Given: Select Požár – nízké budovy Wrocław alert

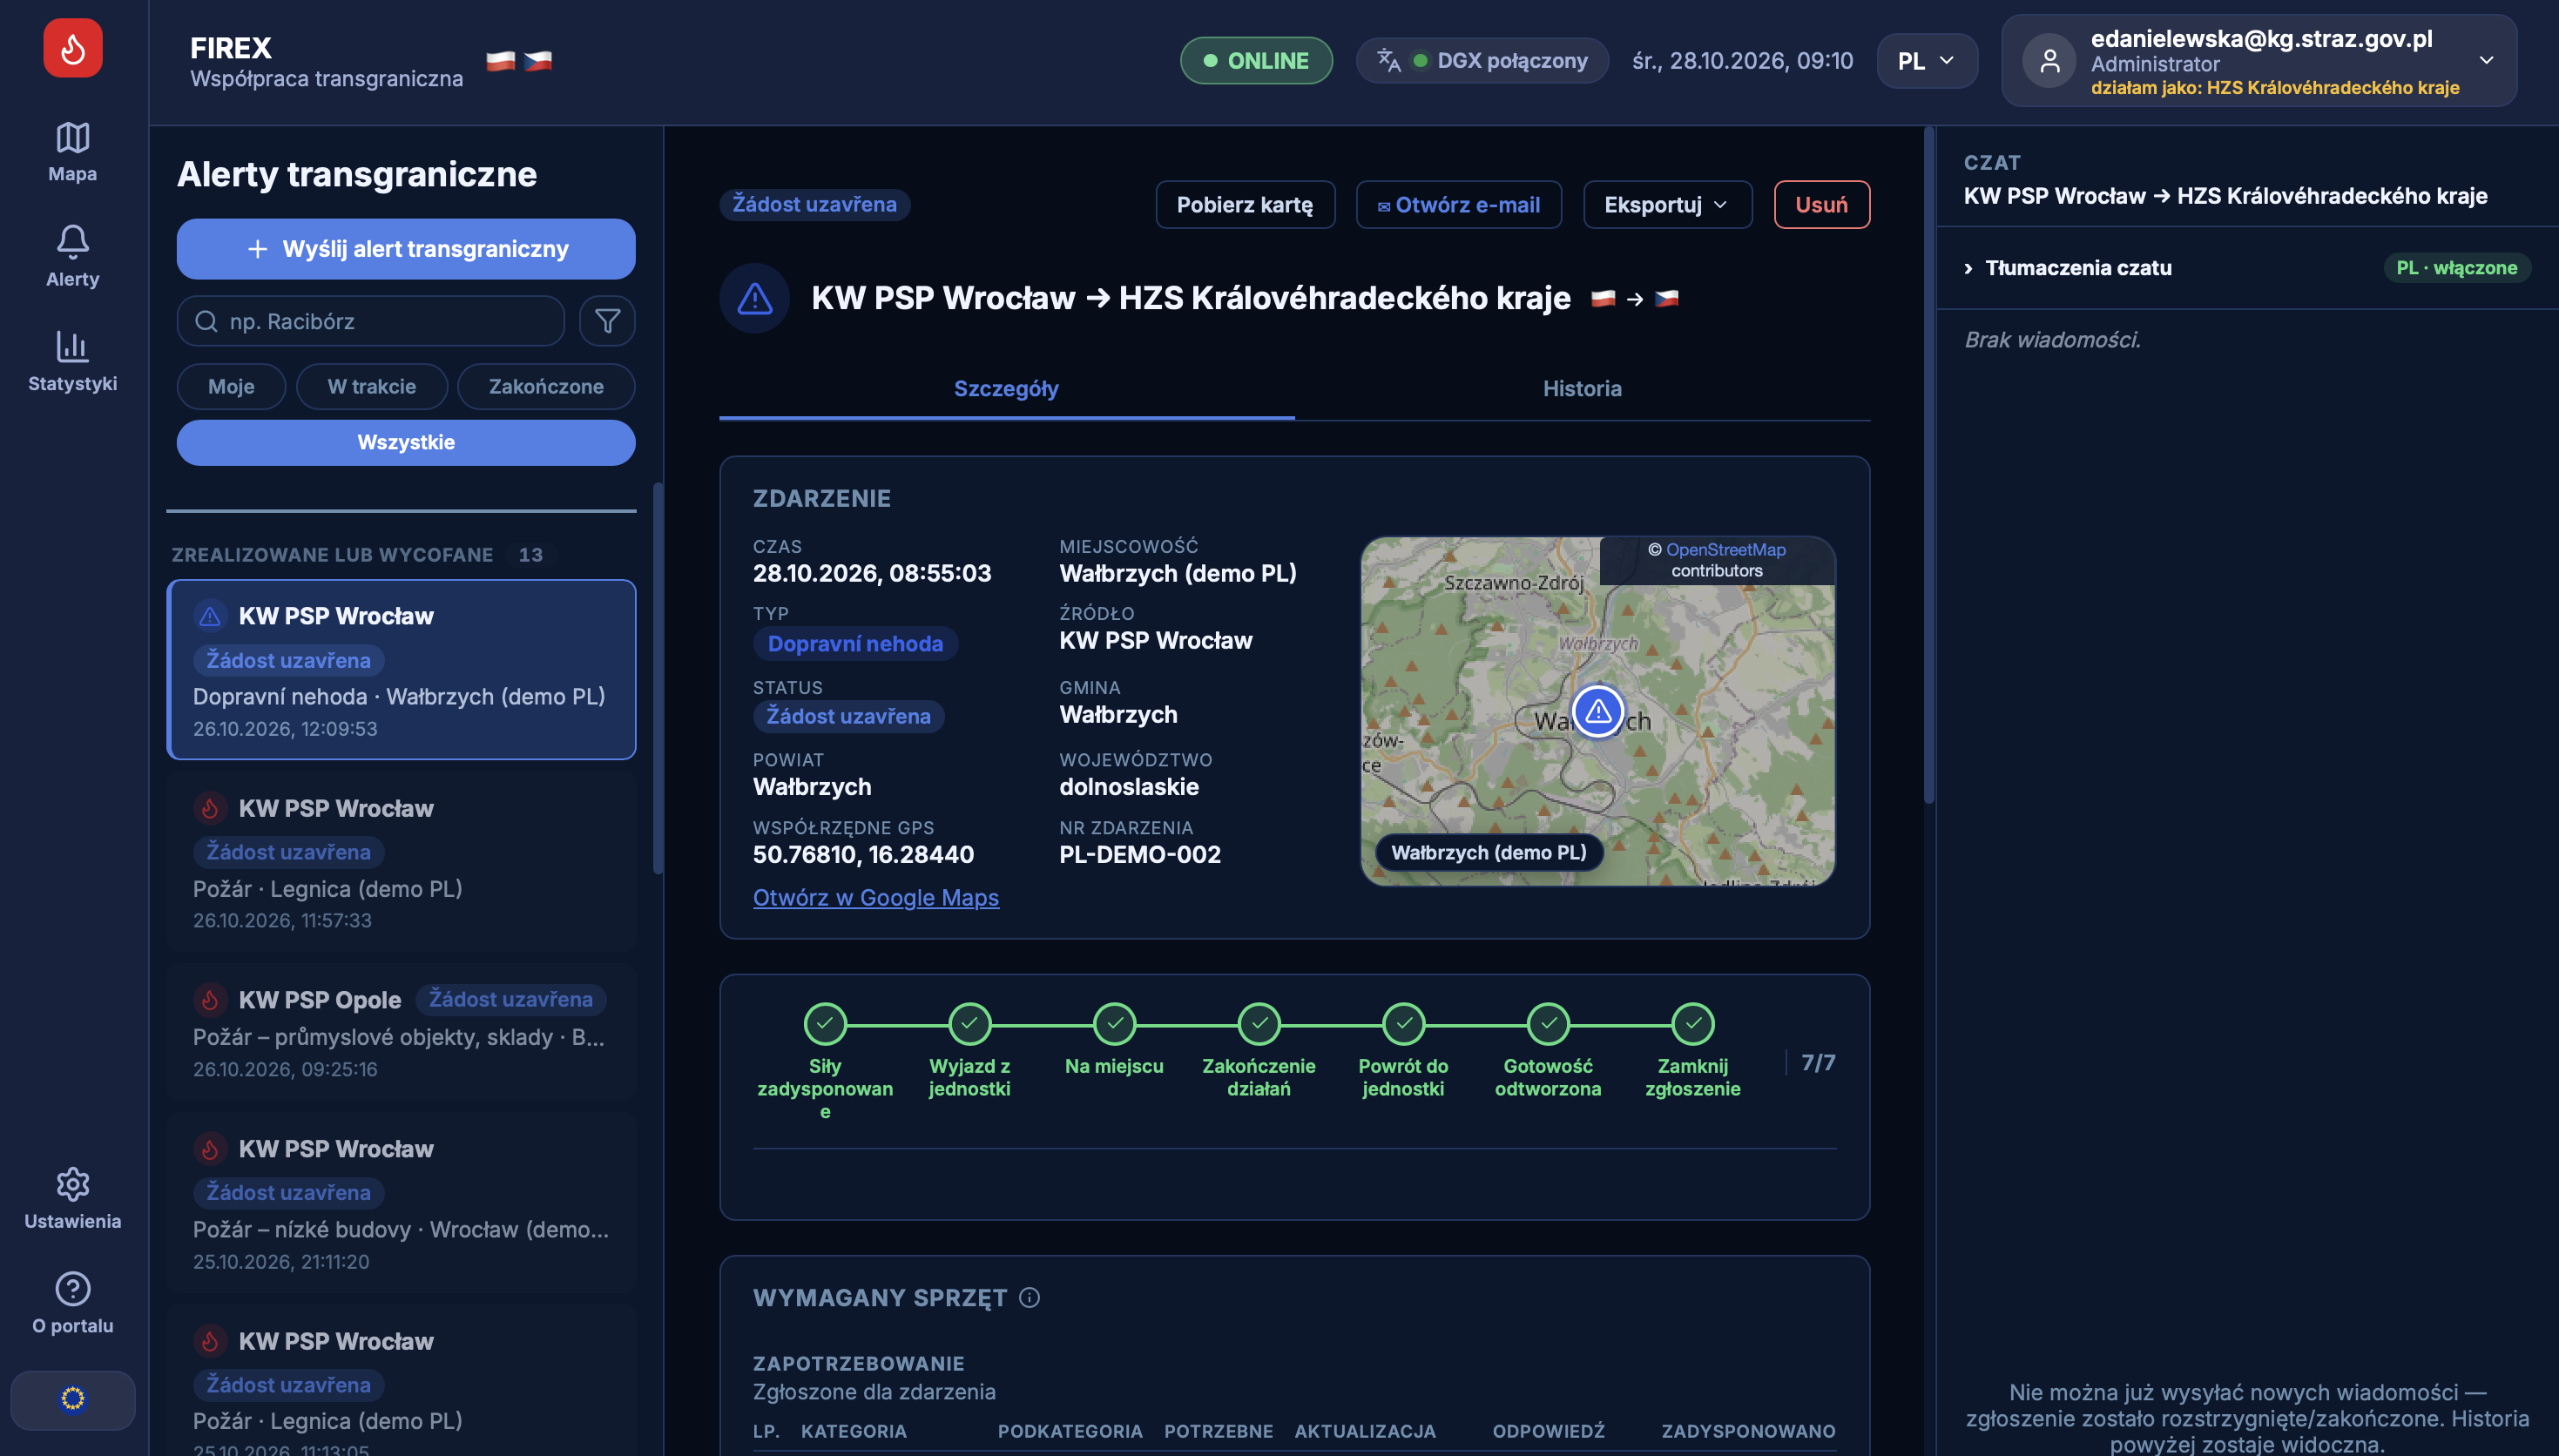Looking at the screenshot, I should tap(401, 1203).
